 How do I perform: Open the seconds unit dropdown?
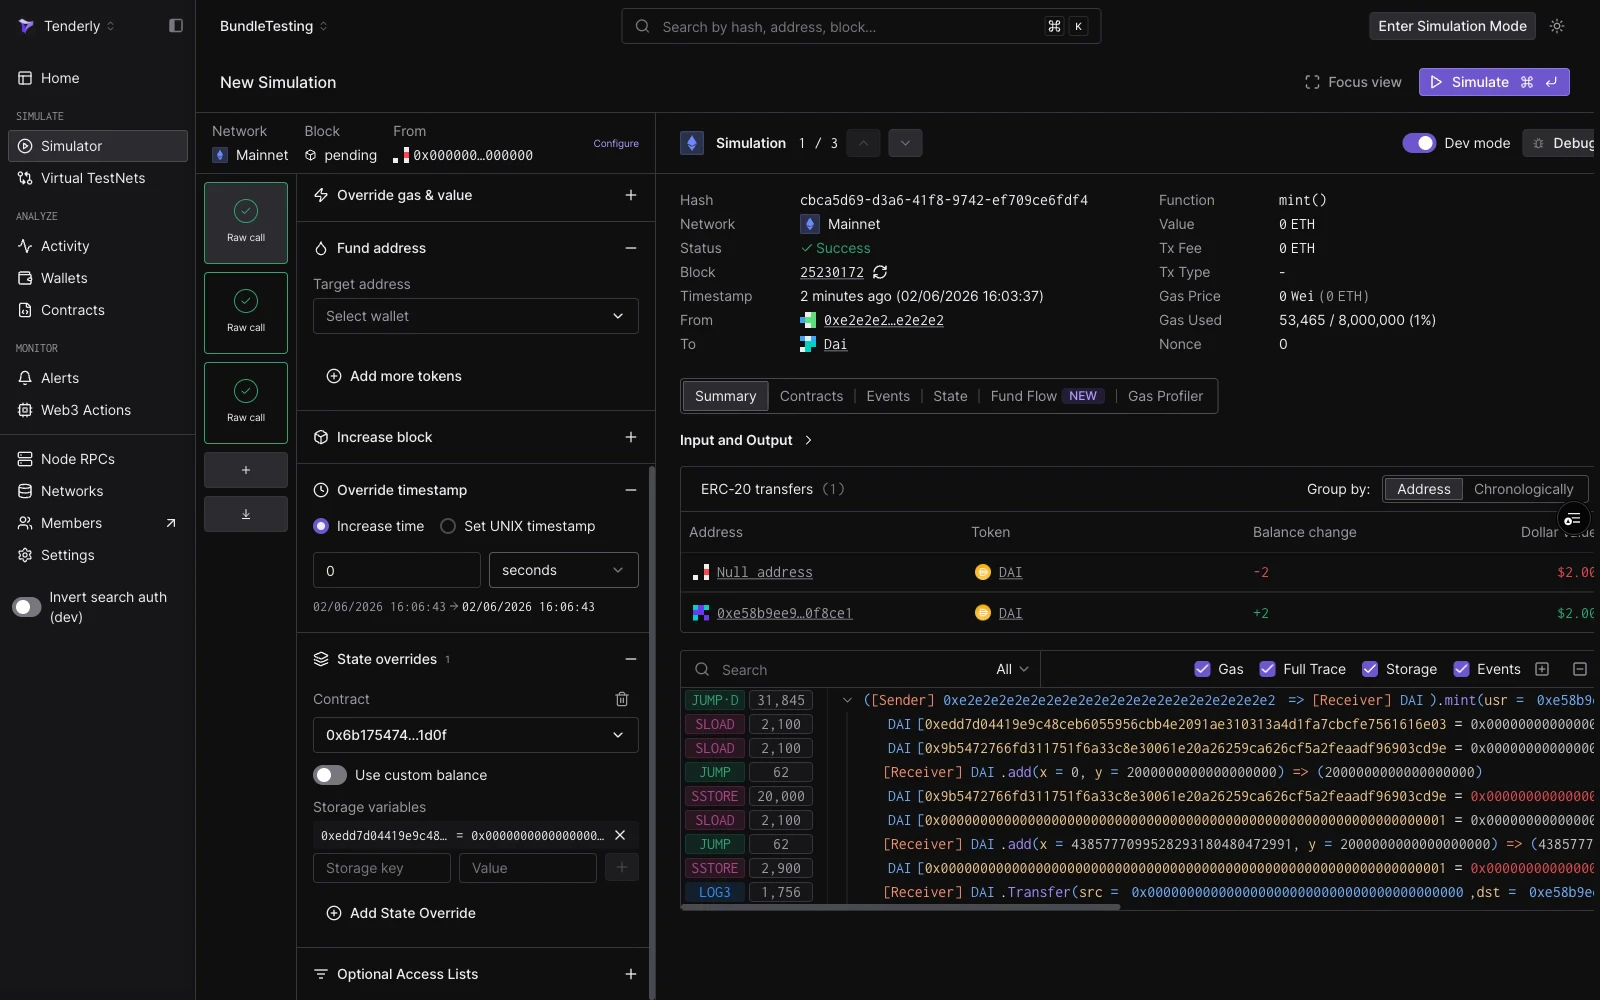click(x=564, y=570)
